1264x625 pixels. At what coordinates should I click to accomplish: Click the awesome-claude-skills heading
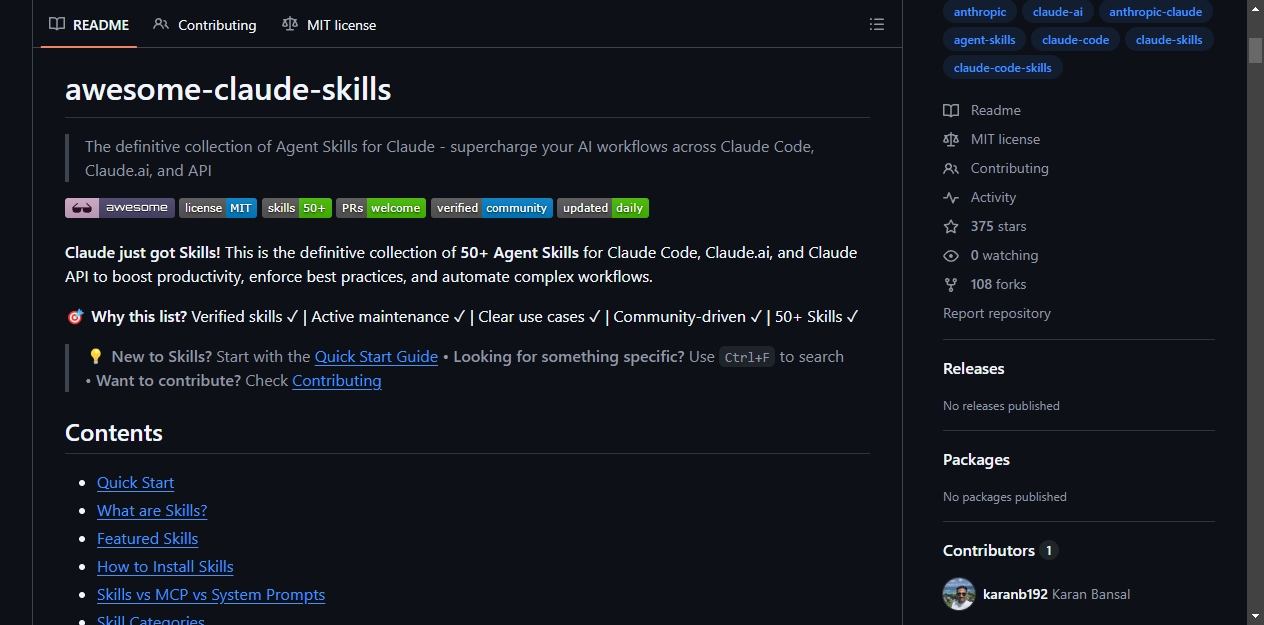[x=228, y=89]
